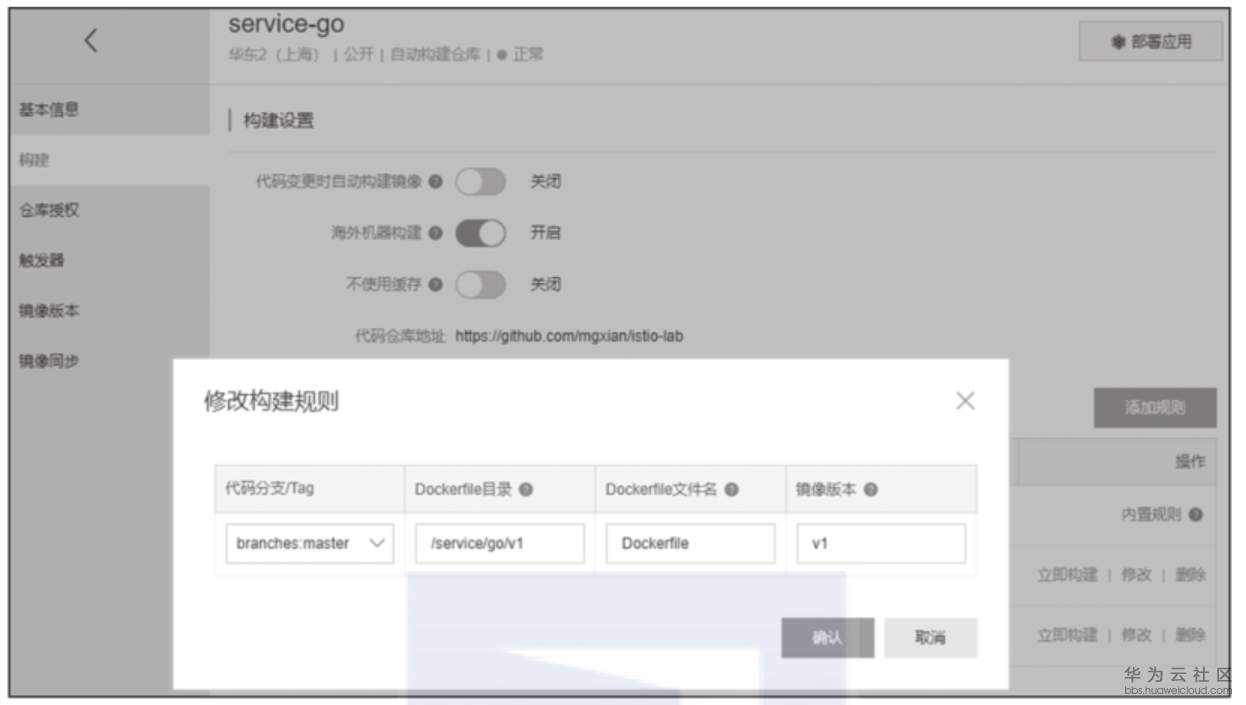This screenshot has width=1246, height=705.
Task: Open 镜像版本 in the sidebar
Action: [109, 311]
